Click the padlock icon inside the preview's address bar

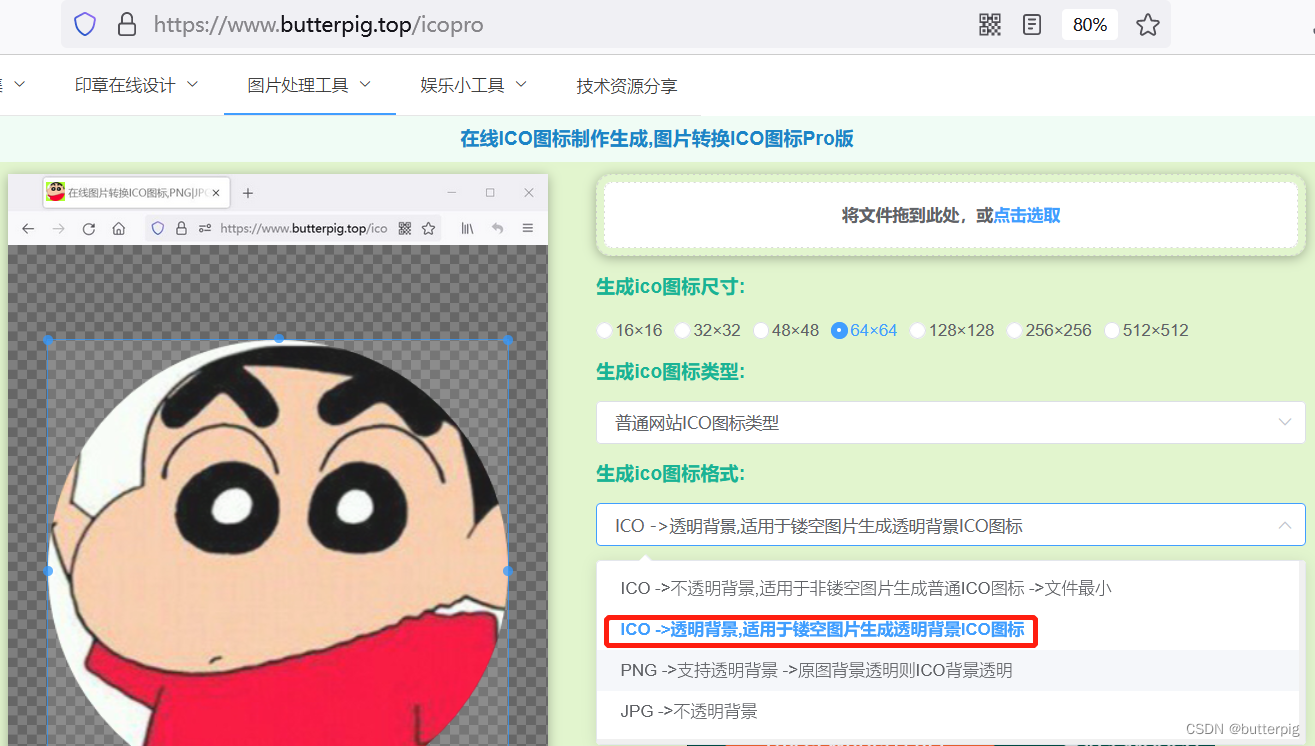tap(181, 228)
